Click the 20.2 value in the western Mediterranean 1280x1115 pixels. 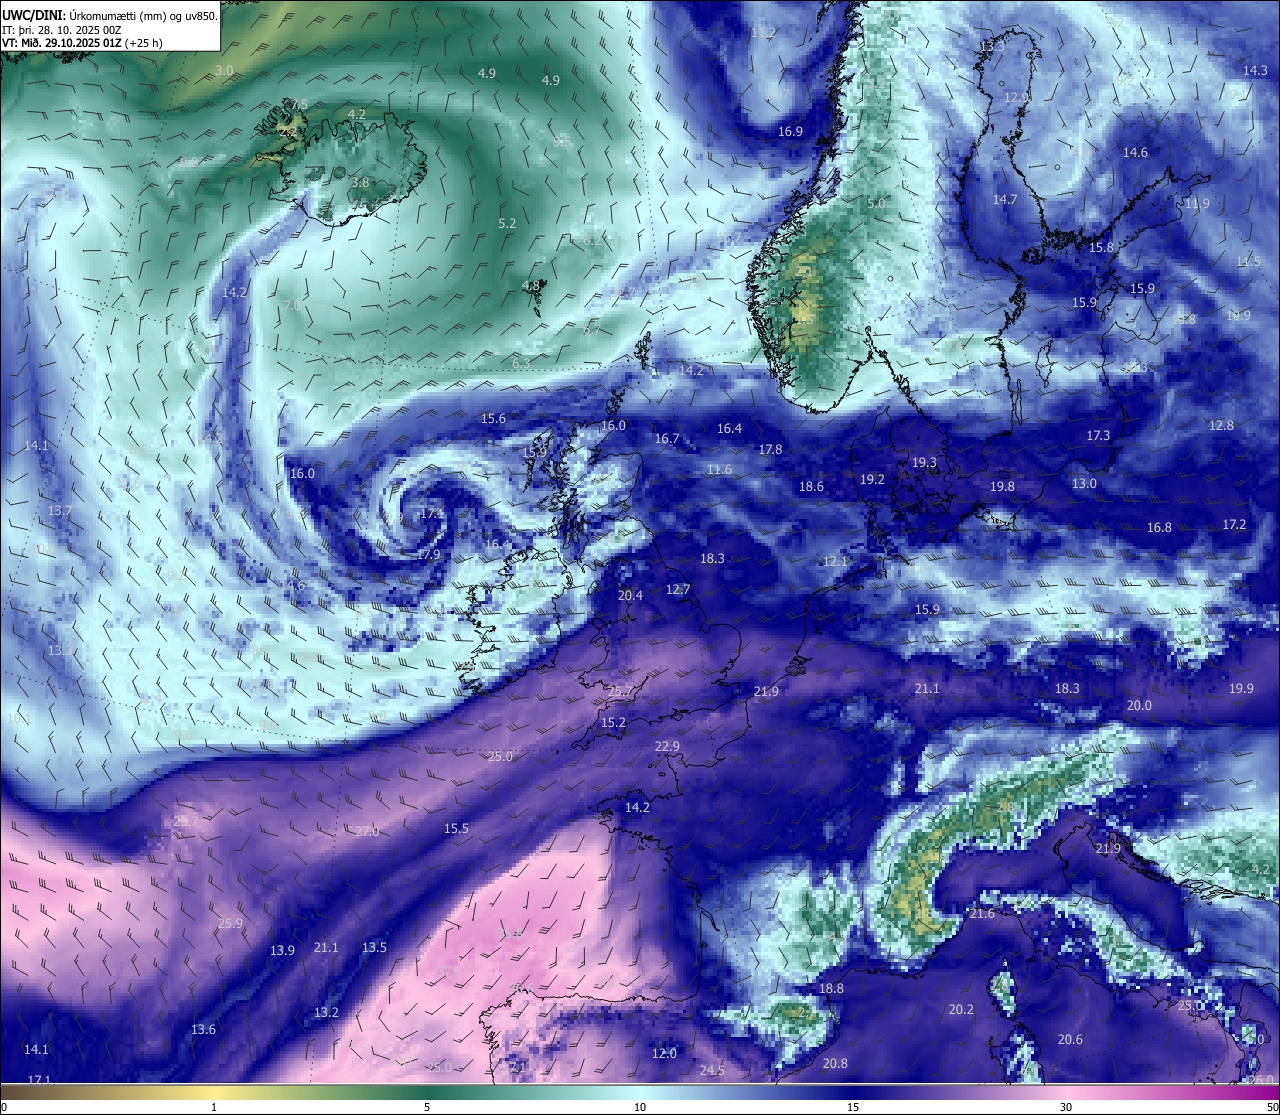[961, 1010]
